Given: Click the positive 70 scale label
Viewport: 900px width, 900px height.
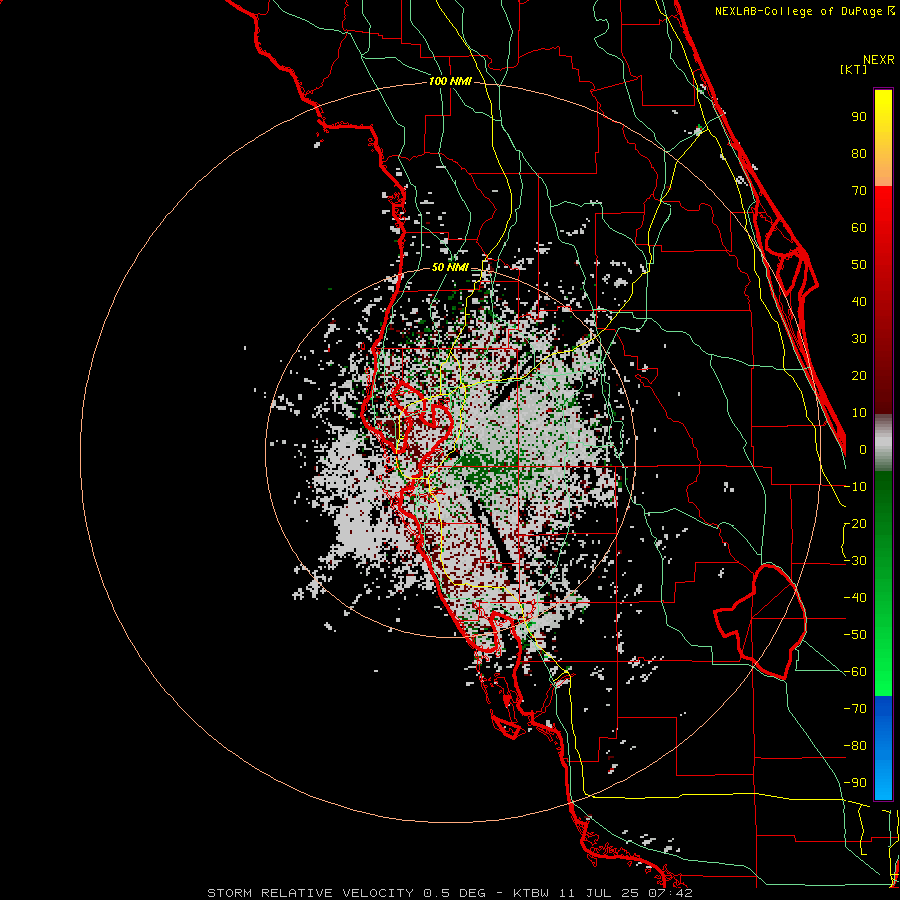Looking at the screenshot, I should (859, 191).
